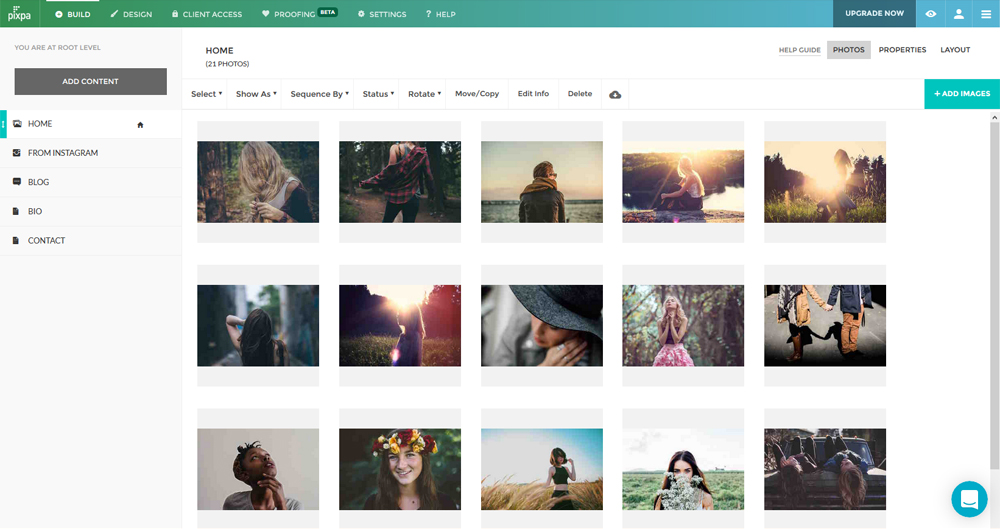Image resolution: width=1000 pixels, height=529 pixels.
Task: Click the Add Content button
Action: 91,82
